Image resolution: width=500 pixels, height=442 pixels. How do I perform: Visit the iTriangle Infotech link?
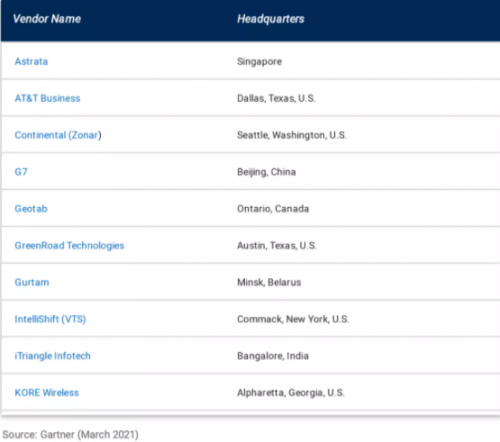point(53,356)
